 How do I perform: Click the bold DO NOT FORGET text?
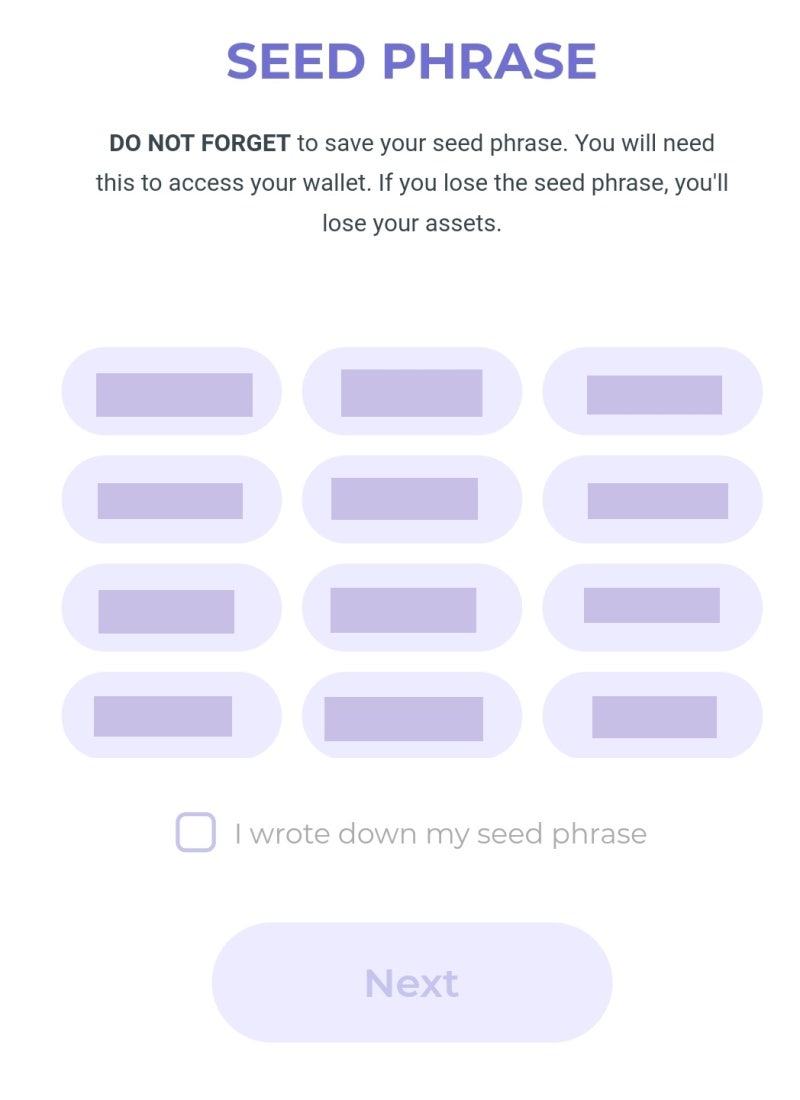coord(199,143)
